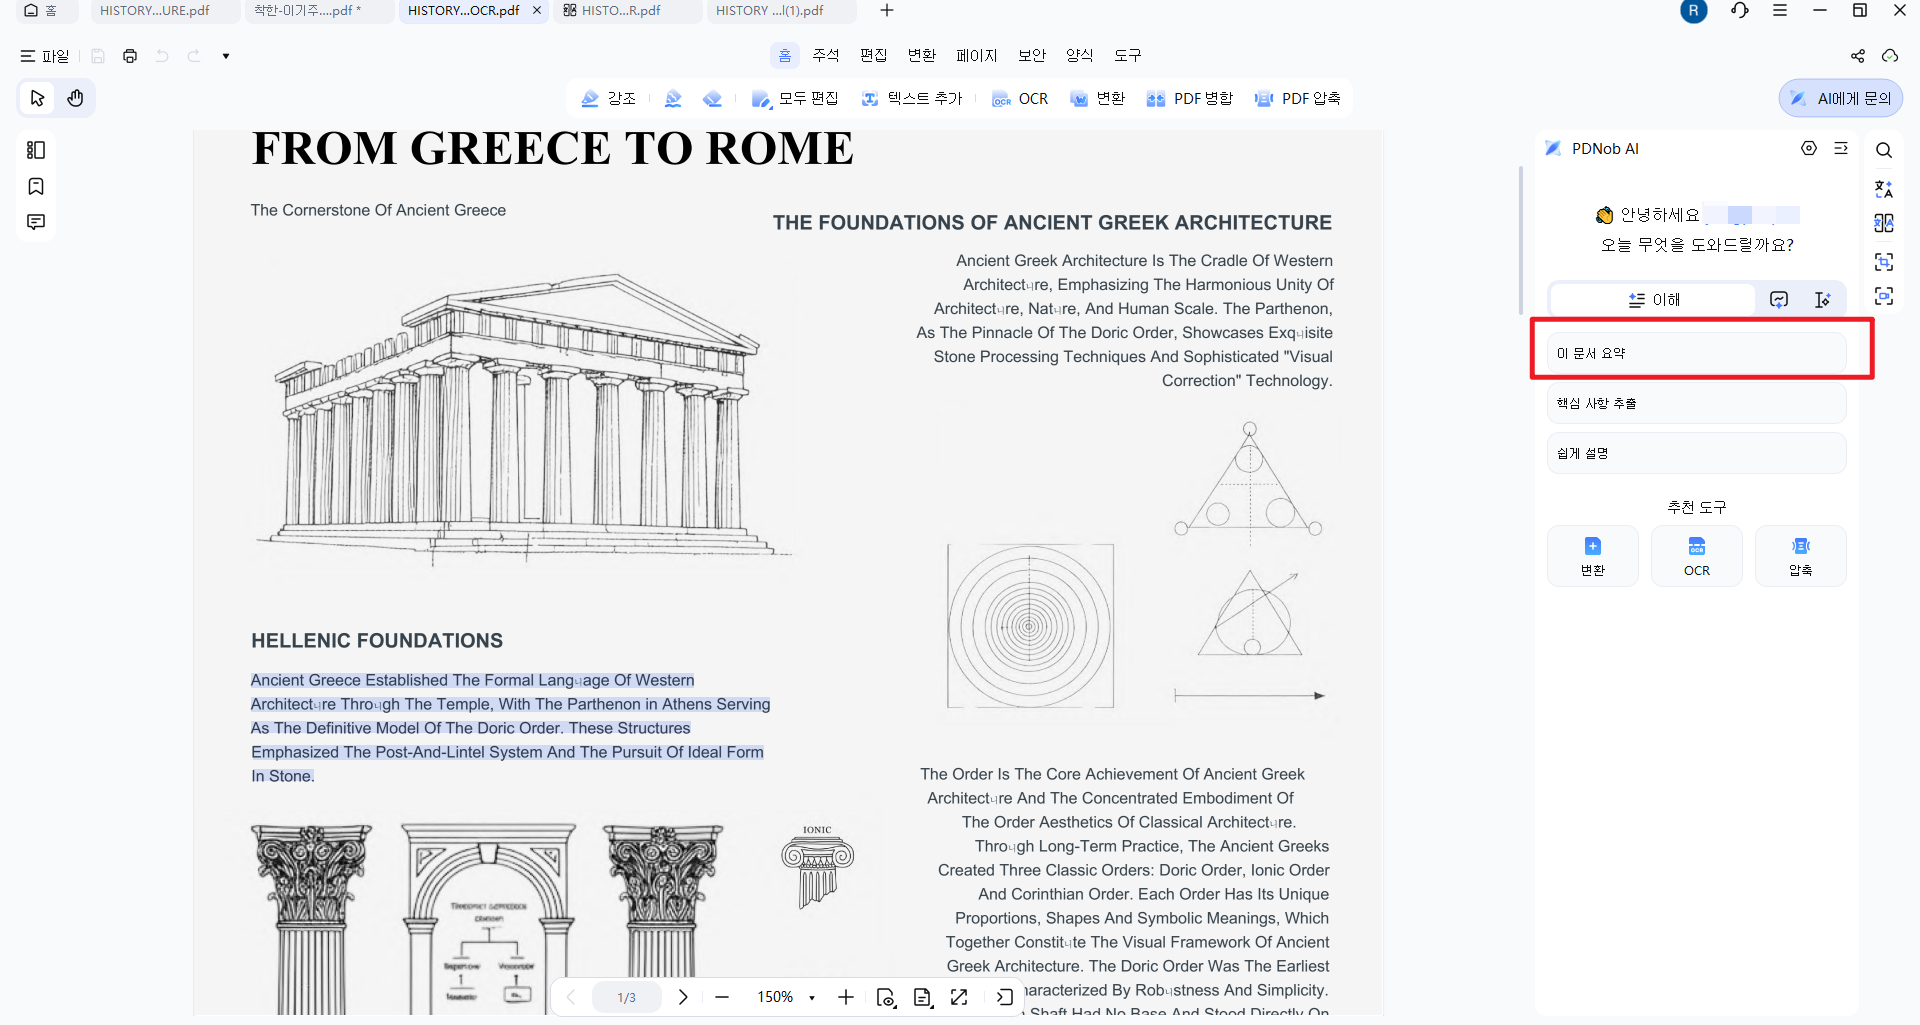The width and height of the screenshot is (1920, 1025).
Task: Click the 이 문서 요약 suggestion
Action: tap(1696, 353)
